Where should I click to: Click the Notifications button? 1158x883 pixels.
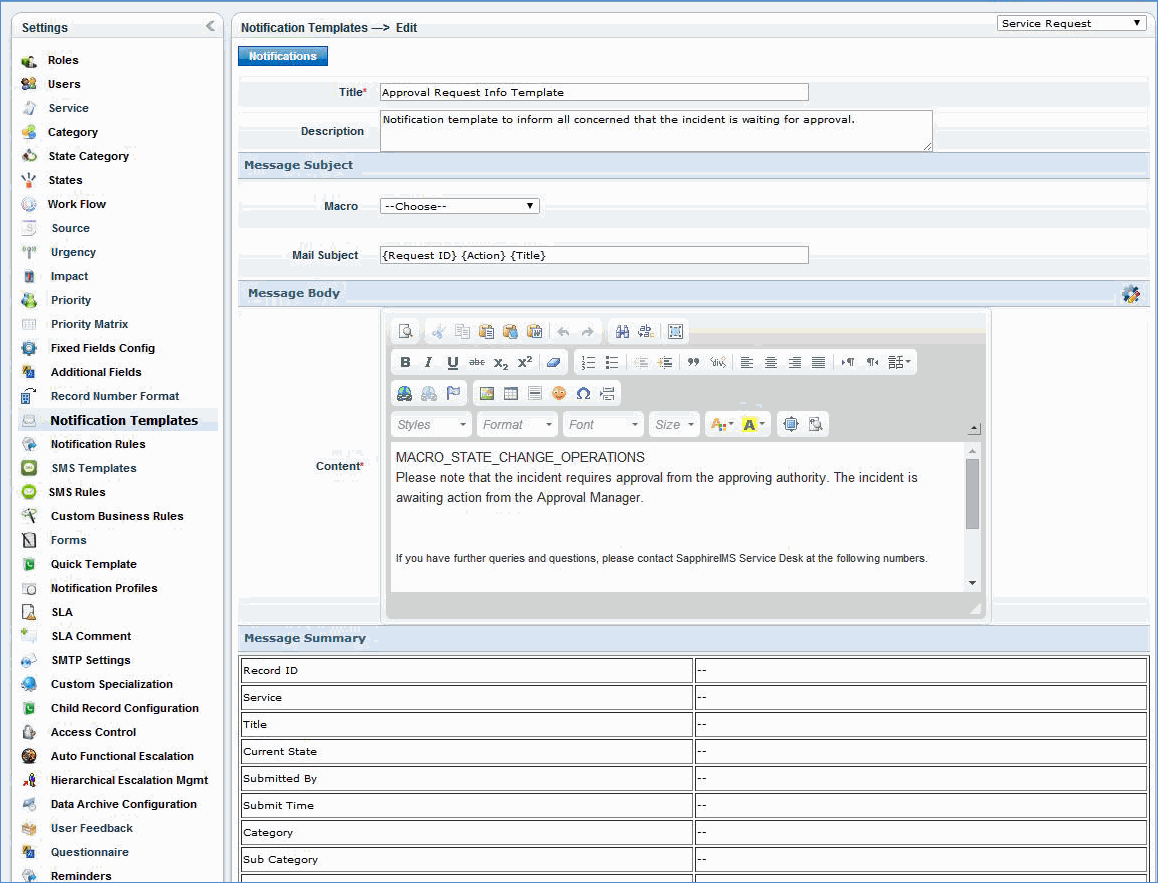(x=283, y=56)
